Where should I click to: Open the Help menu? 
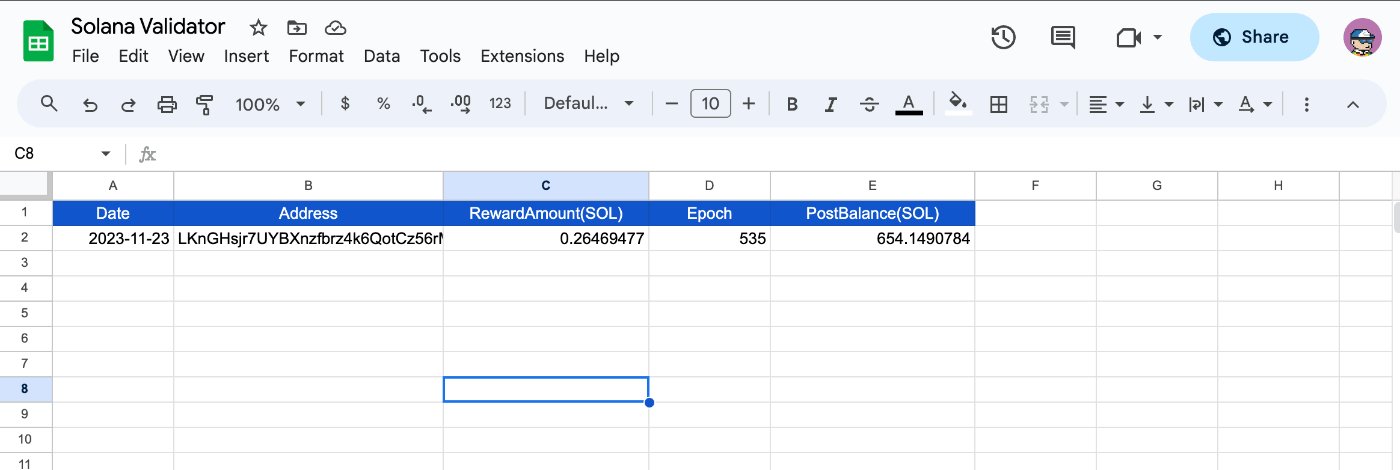(602, 56)
